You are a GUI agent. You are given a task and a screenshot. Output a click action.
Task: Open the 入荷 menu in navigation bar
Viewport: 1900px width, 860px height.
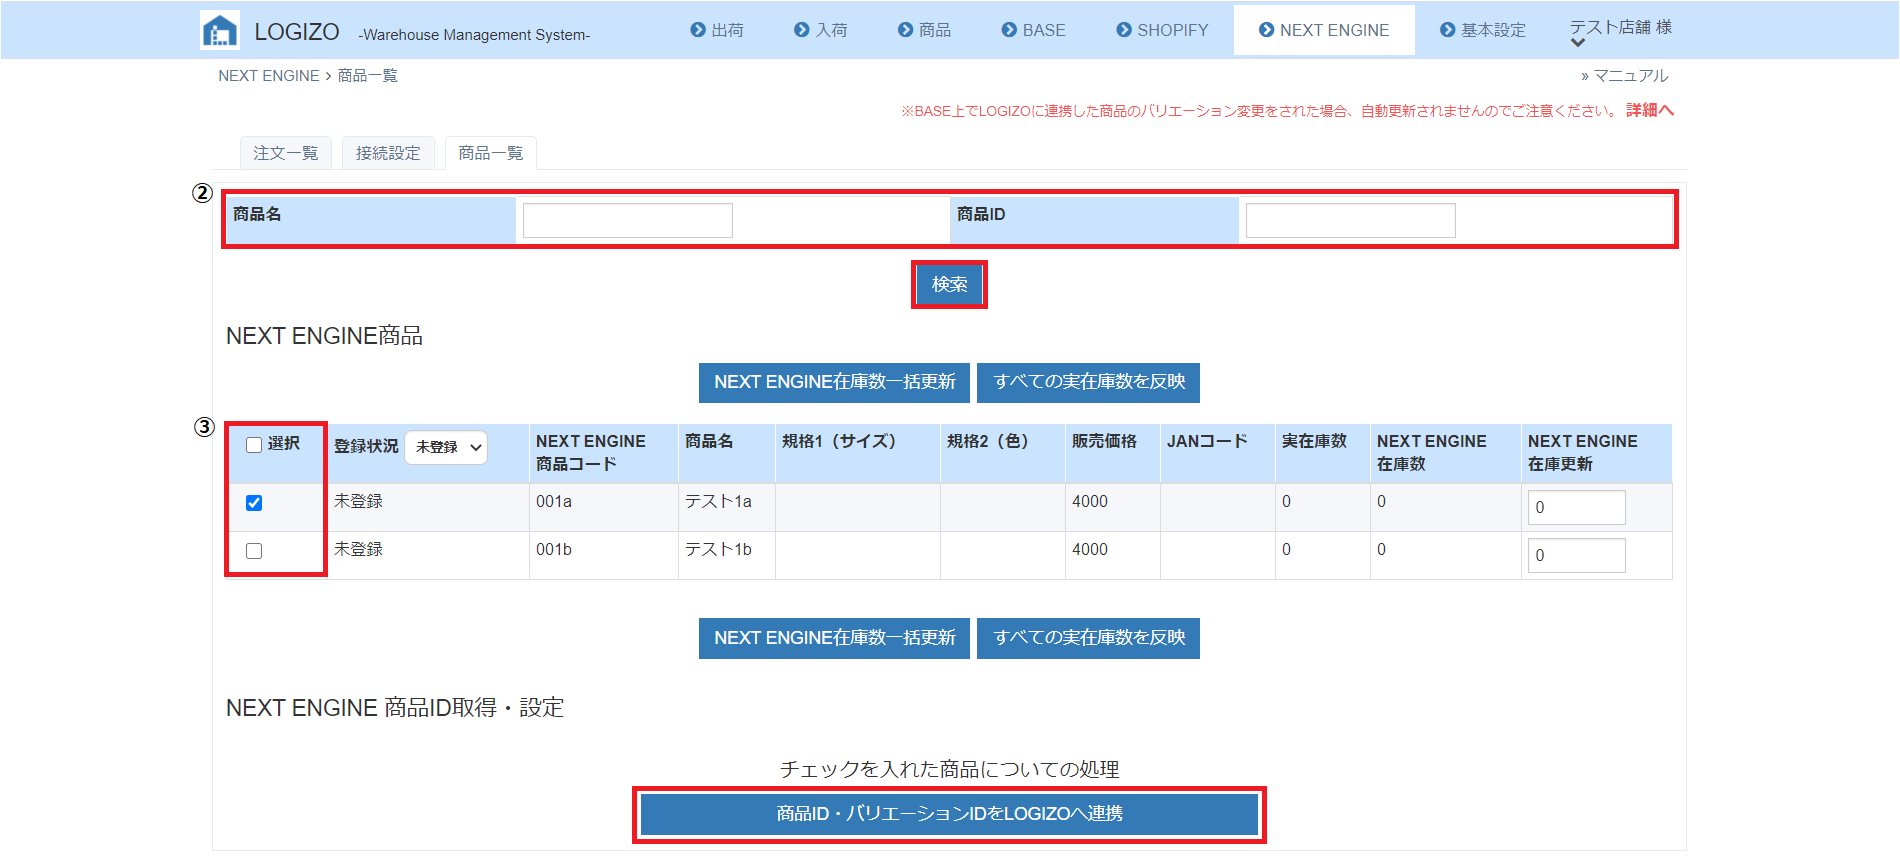pos(821,30)
